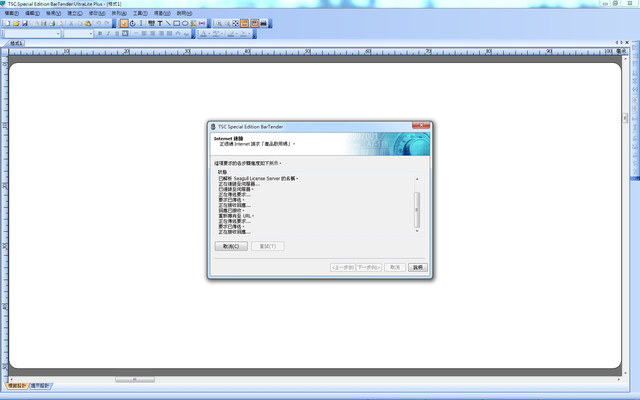Select the 'Seagull License Server' status line
Viewport: 640px width, 400px height.
tap(258, 178)
